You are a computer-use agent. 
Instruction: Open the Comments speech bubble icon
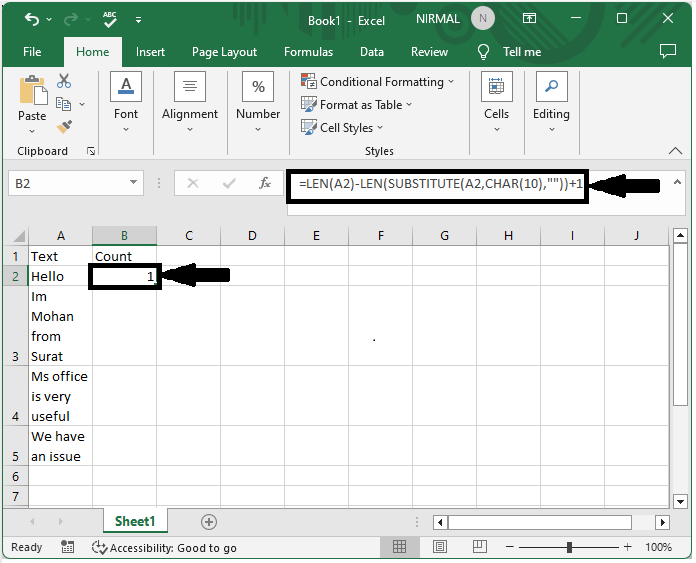tap(668, 51)
